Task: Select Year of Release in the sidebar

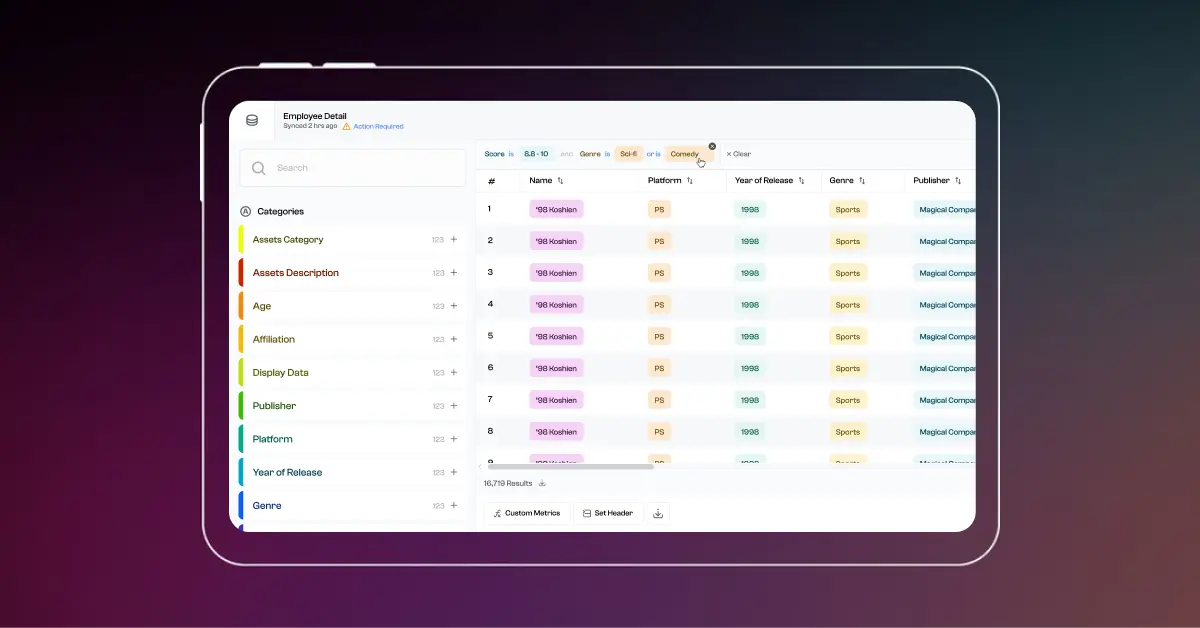Action: tap(287, 472)
